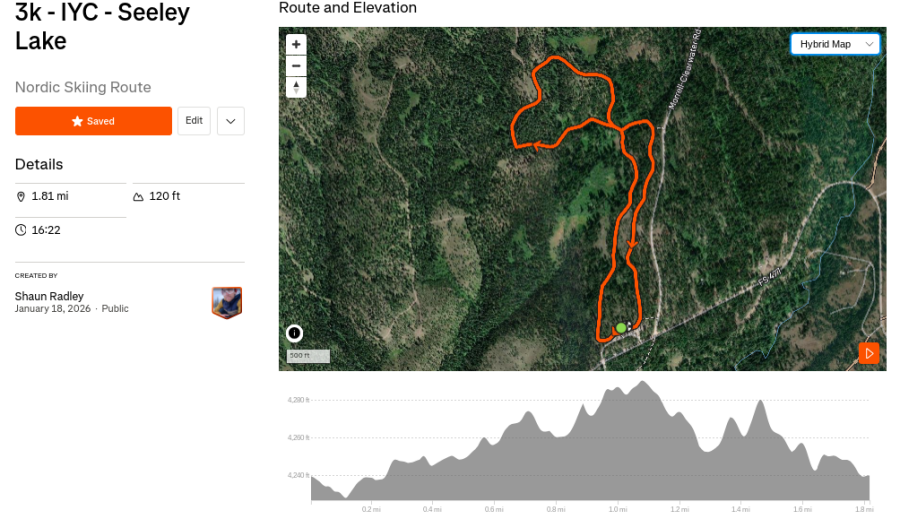Open the creator's avatar thumbnail
900x519 pixels.
coord(227,302)
